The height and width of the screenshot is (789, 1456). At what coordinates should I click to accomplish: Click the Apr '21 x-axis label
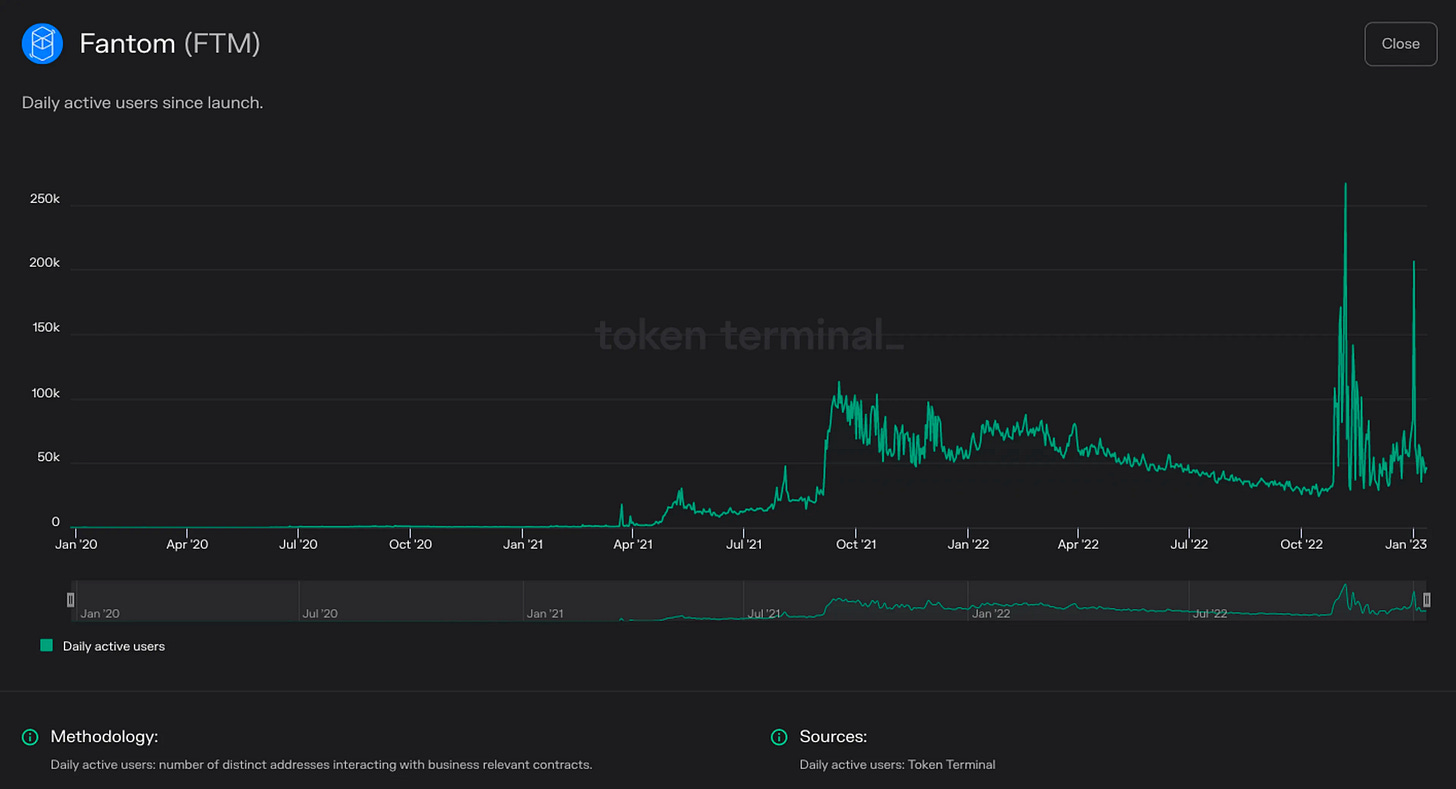632,545
